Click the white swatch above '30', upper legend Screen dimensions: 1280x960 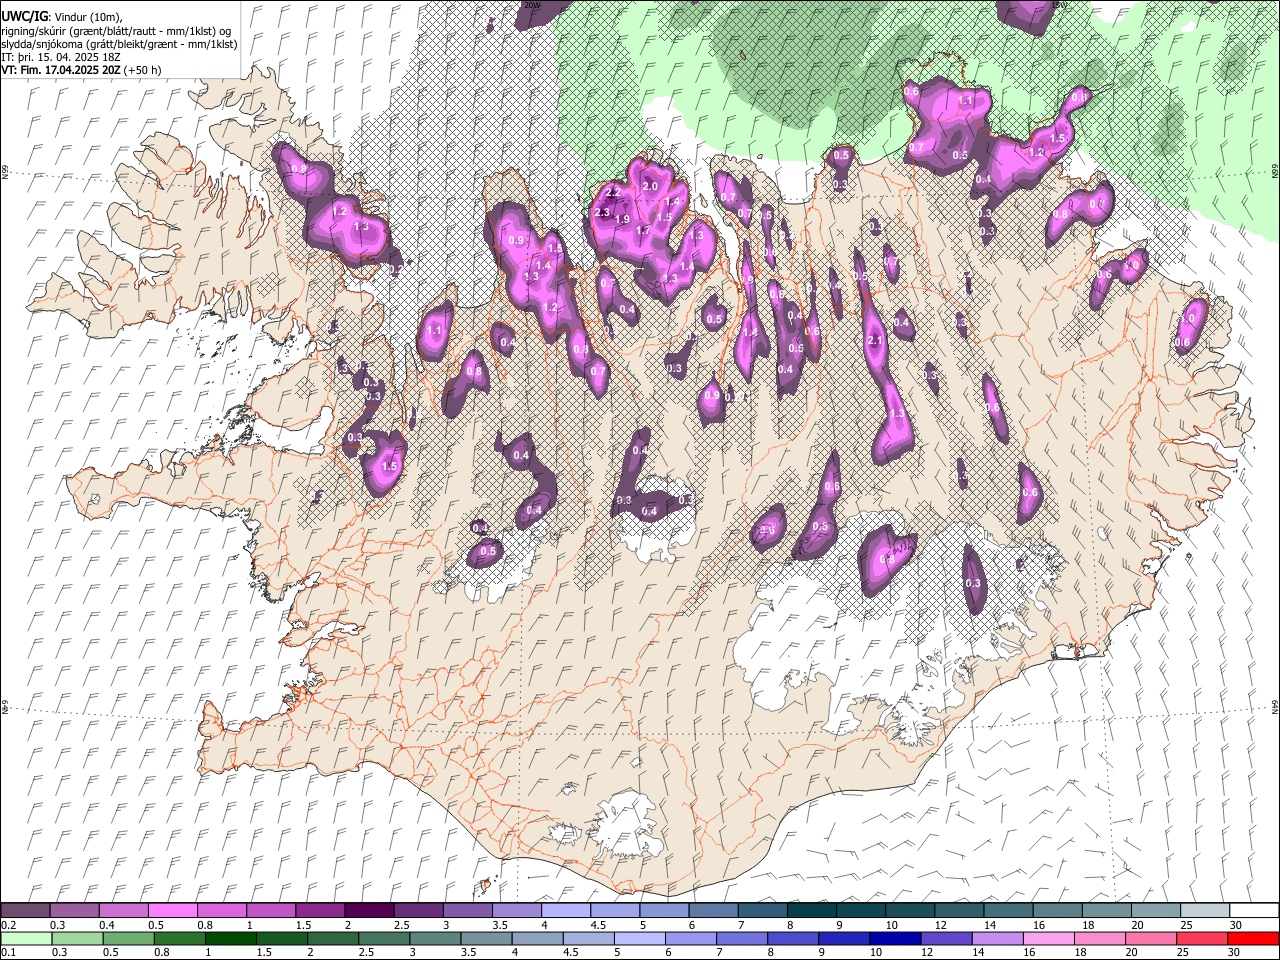[x=1252, y=910]
